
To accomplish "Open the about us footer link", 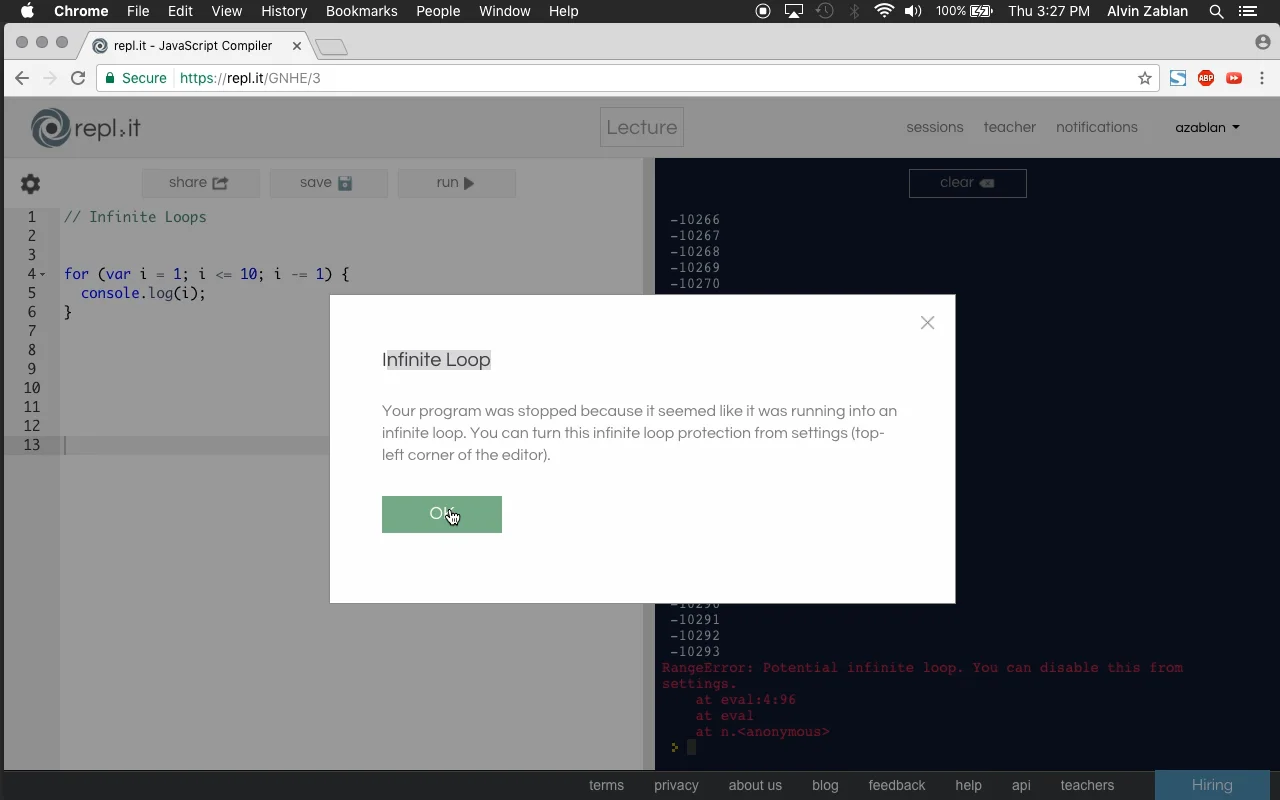I will (x=755, y=785).
